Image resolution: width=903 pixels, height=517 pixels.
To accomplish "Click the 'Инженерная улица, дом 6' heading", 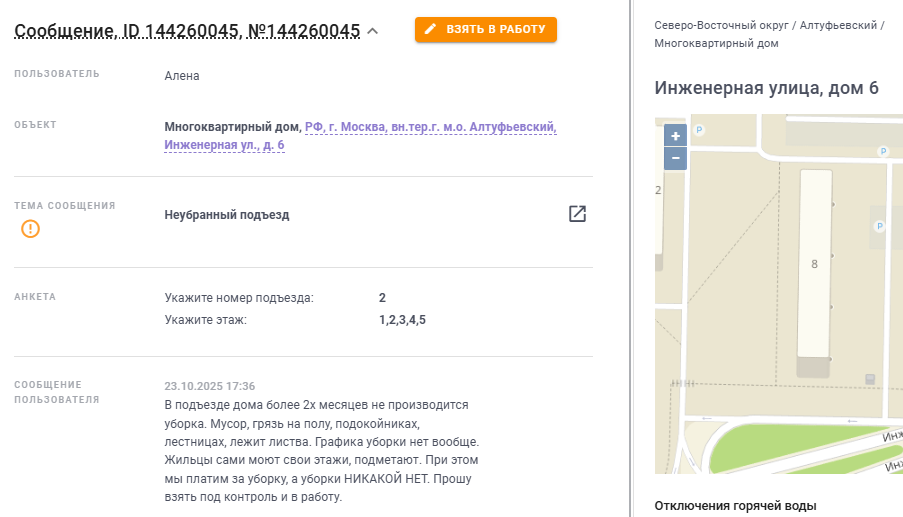I will point(766,88).
